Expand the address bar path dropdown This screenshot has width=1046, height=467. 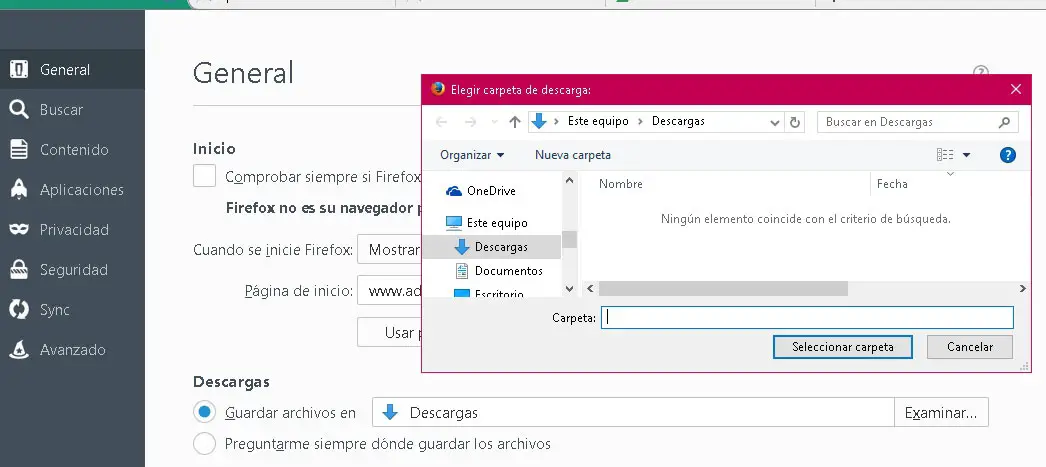click(774, 123)
